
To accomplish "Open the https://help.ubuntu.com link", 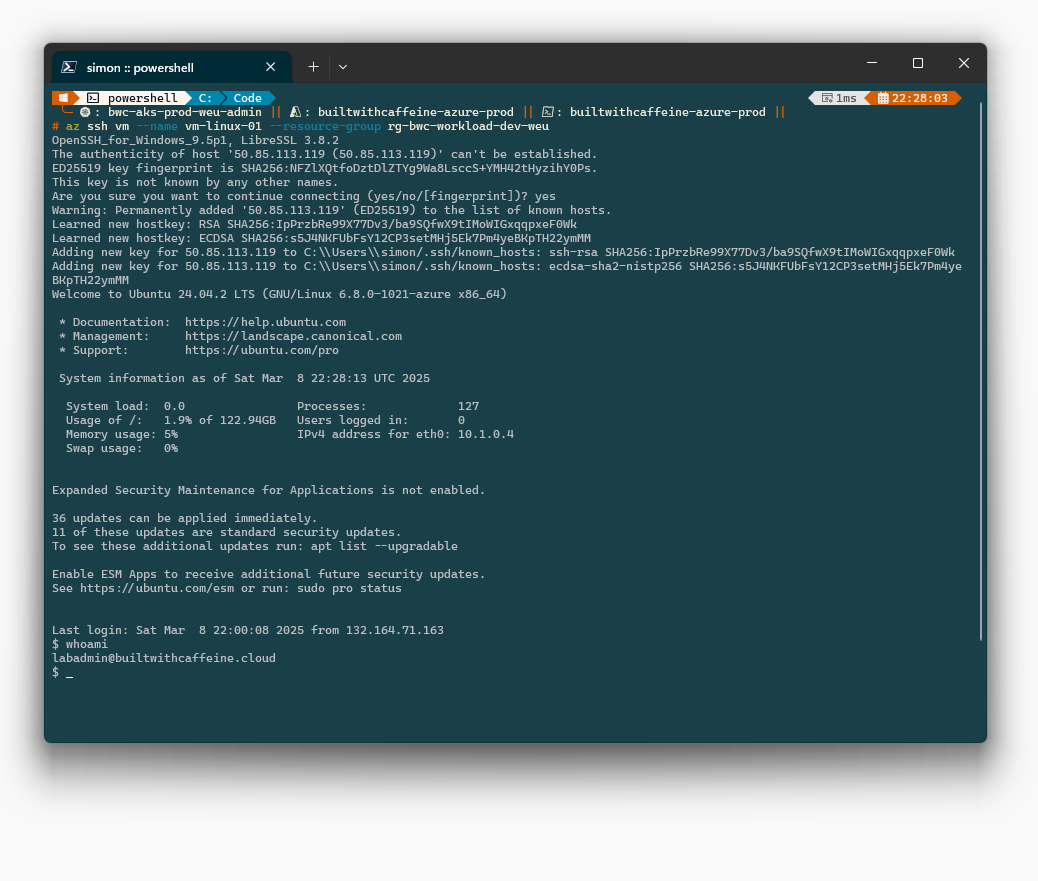I will [265, 322].
